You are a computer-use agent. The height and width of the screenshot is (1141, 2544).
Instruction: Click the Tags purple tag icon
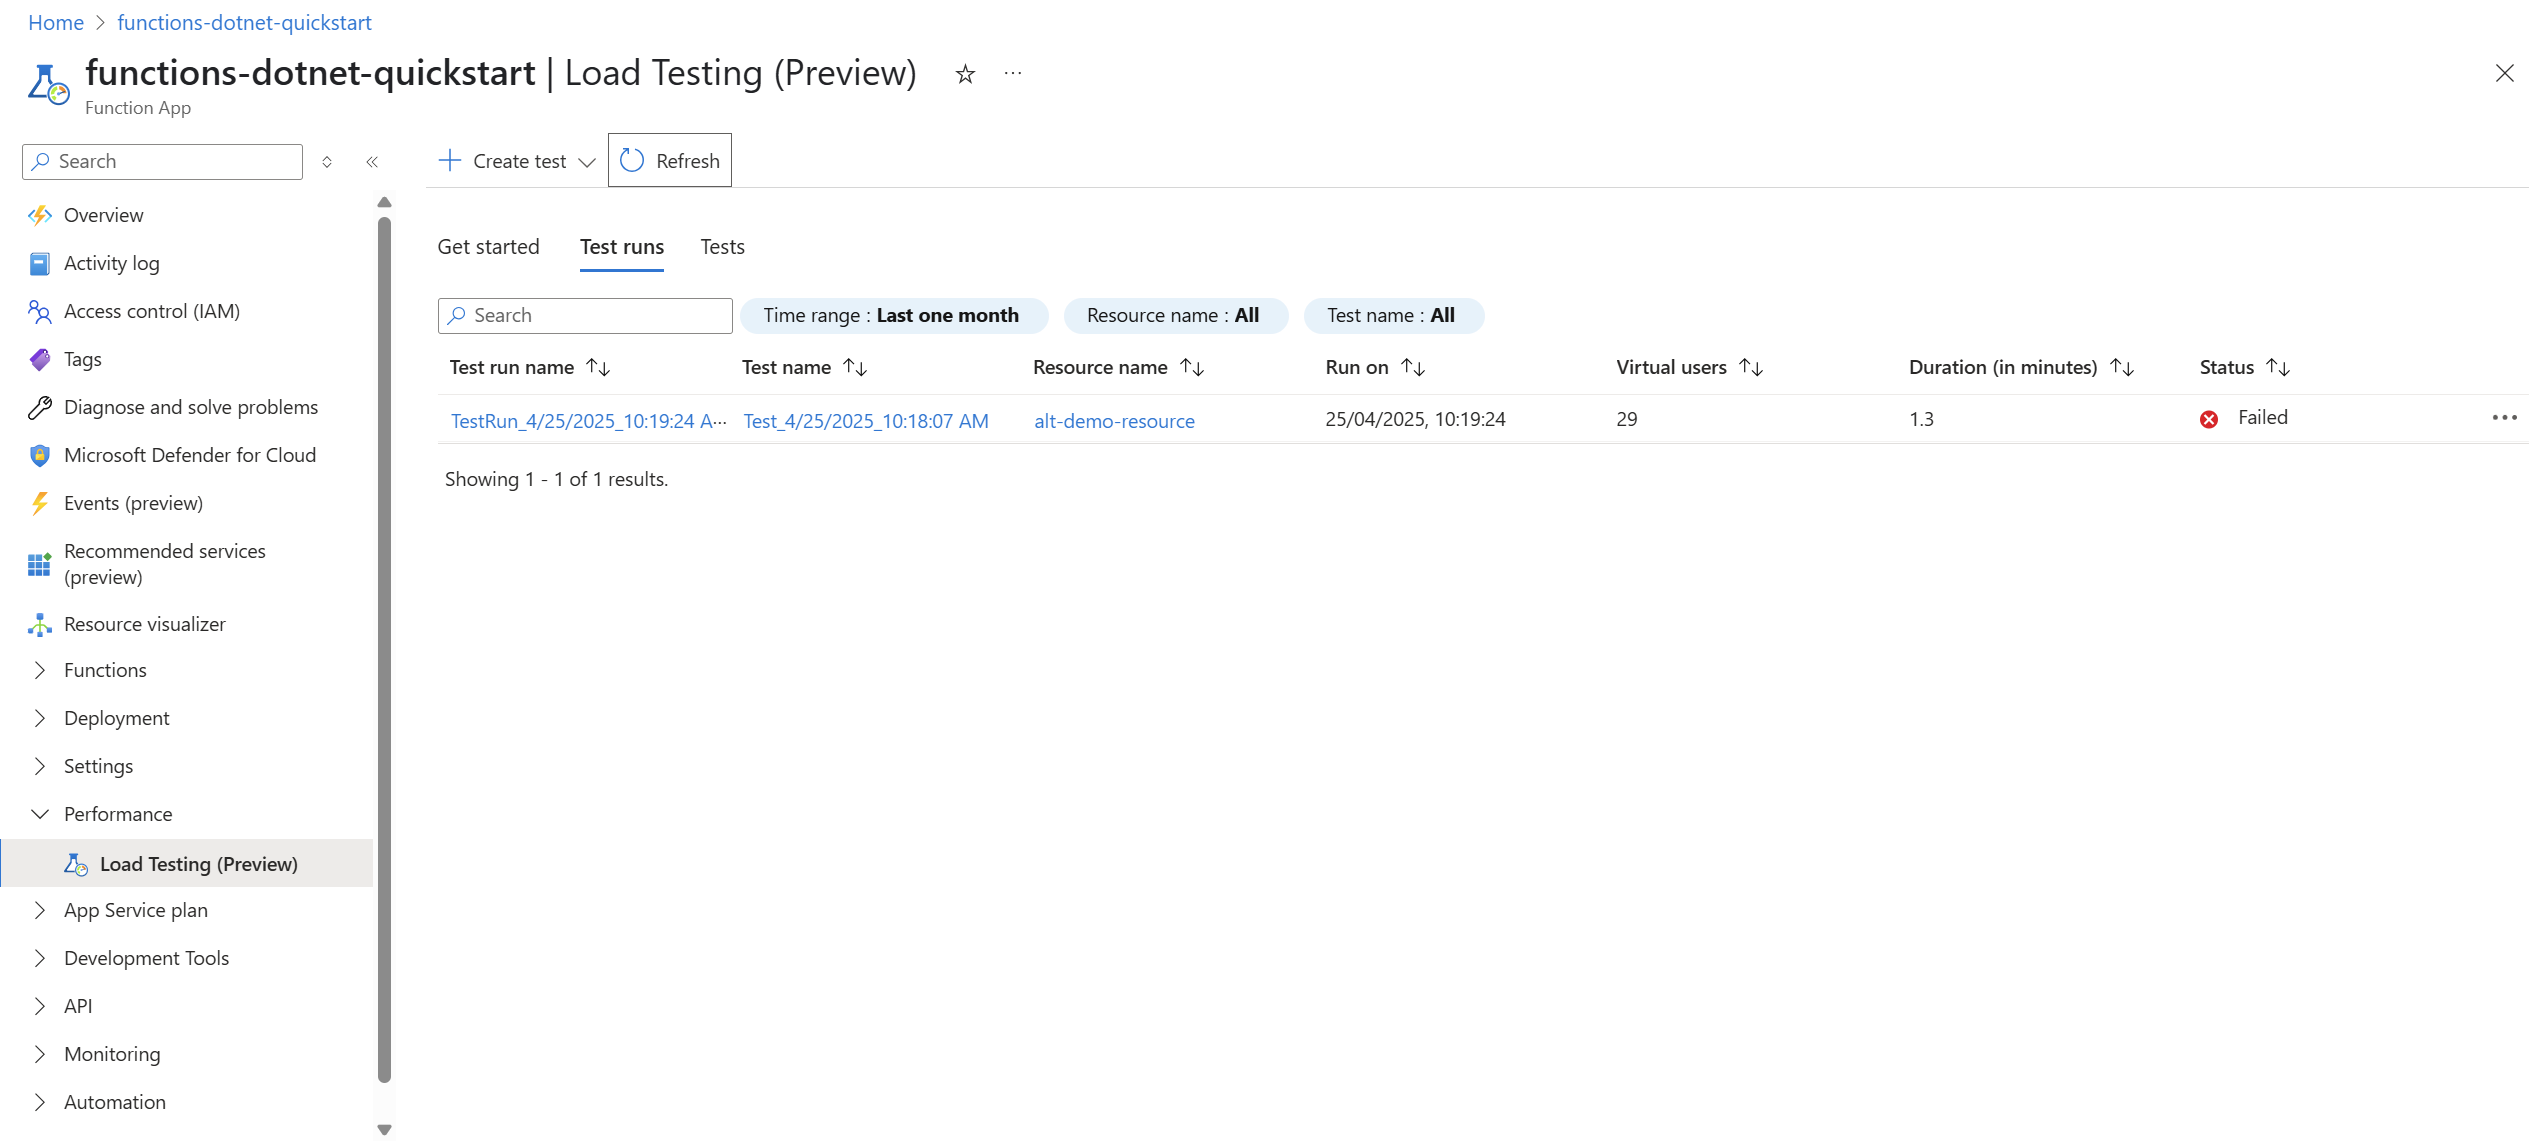pos(40,360)
